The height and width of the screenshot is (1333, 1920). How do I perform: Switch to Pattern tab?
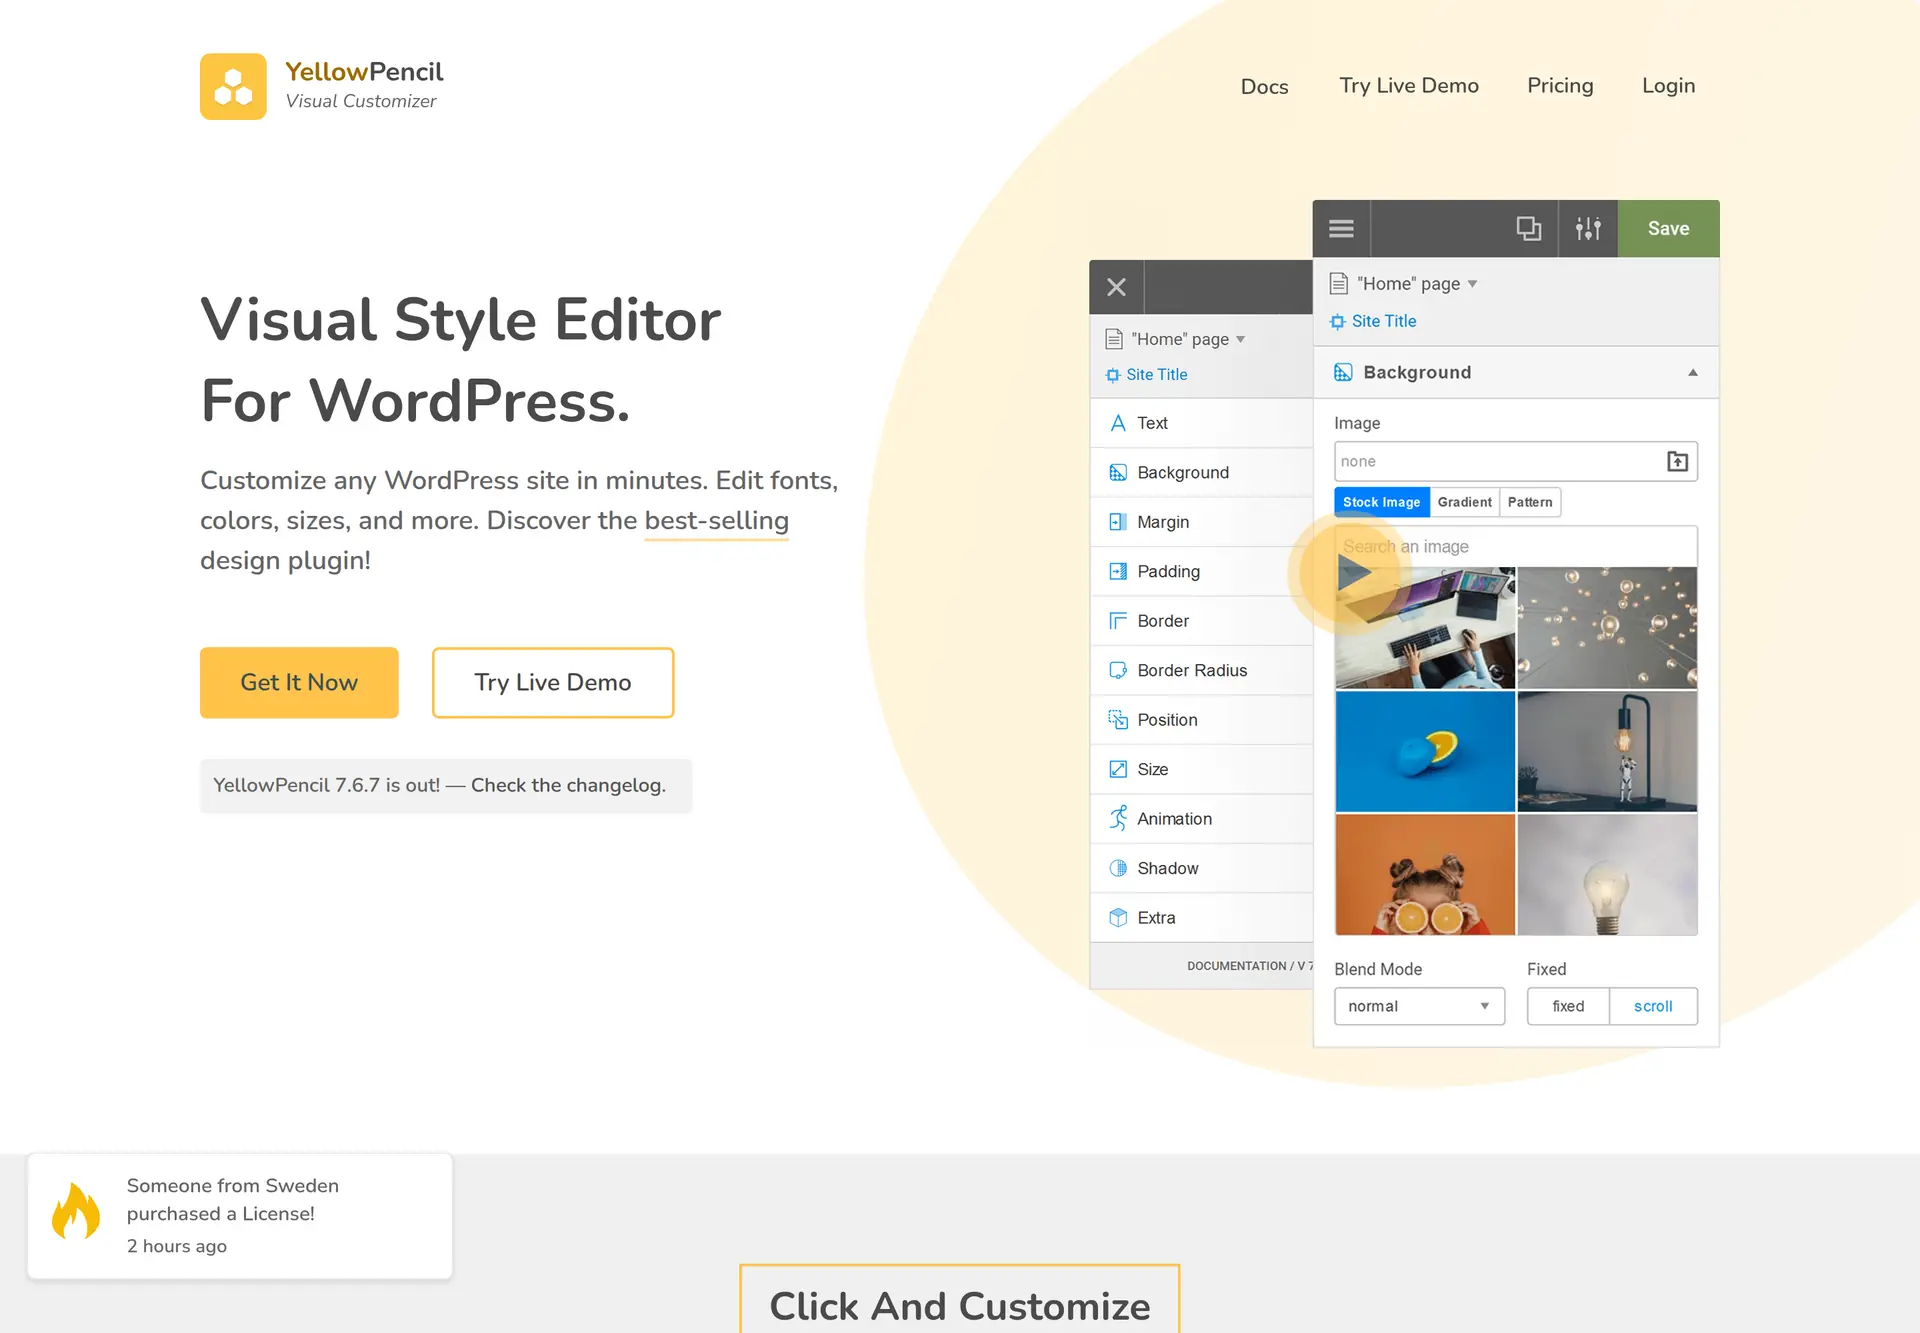(x=1530, y=502)
